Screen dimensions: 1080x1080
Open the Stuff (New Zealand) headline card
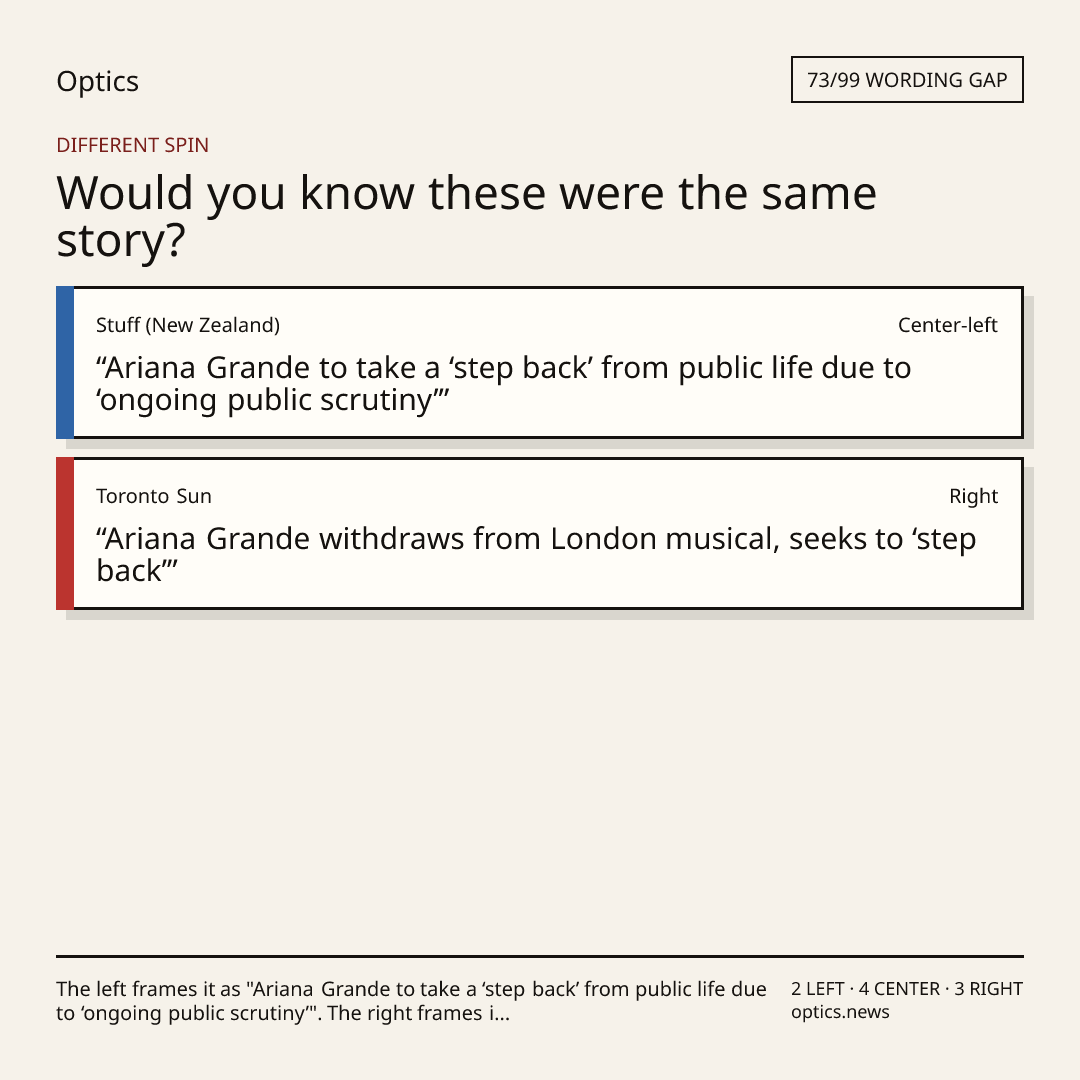pos(540,362)
